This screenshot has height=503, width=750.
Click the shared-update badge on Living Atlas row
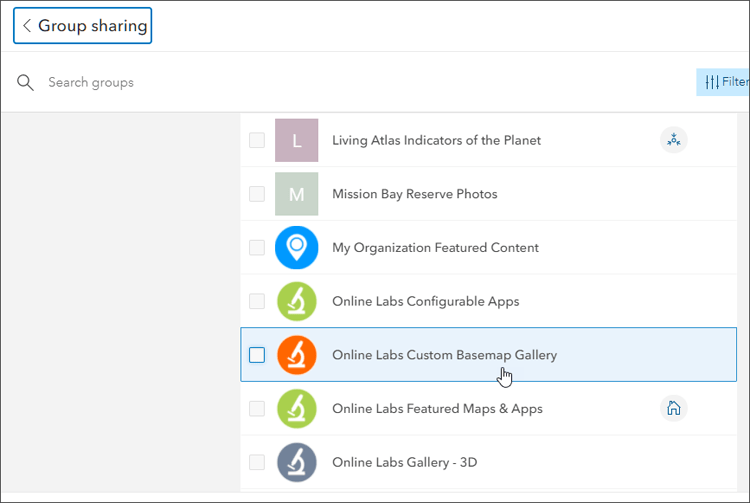tap(674, 140)
